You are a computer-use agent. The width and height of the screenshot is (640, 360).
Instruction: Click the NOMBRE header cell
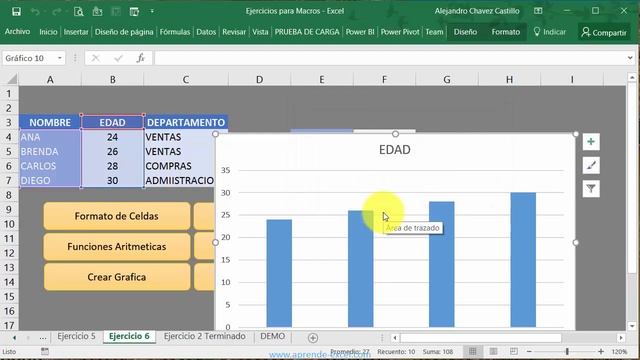(x=50, y=122)
